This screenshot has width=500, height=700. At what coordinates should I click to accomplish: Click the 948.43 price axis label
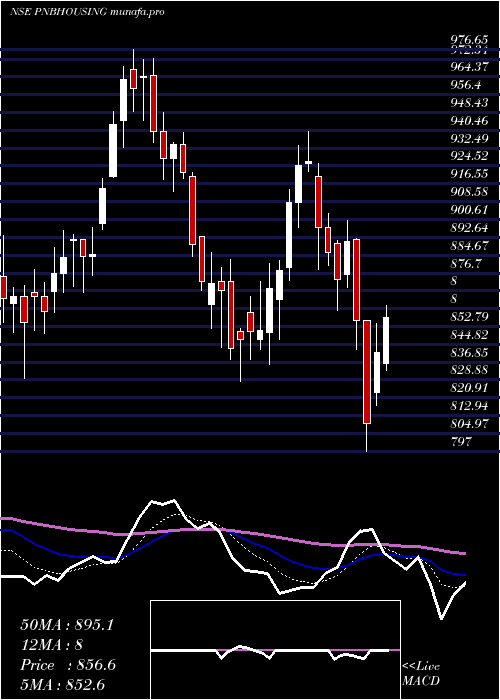pyautogui.click(x=469, y=103)
